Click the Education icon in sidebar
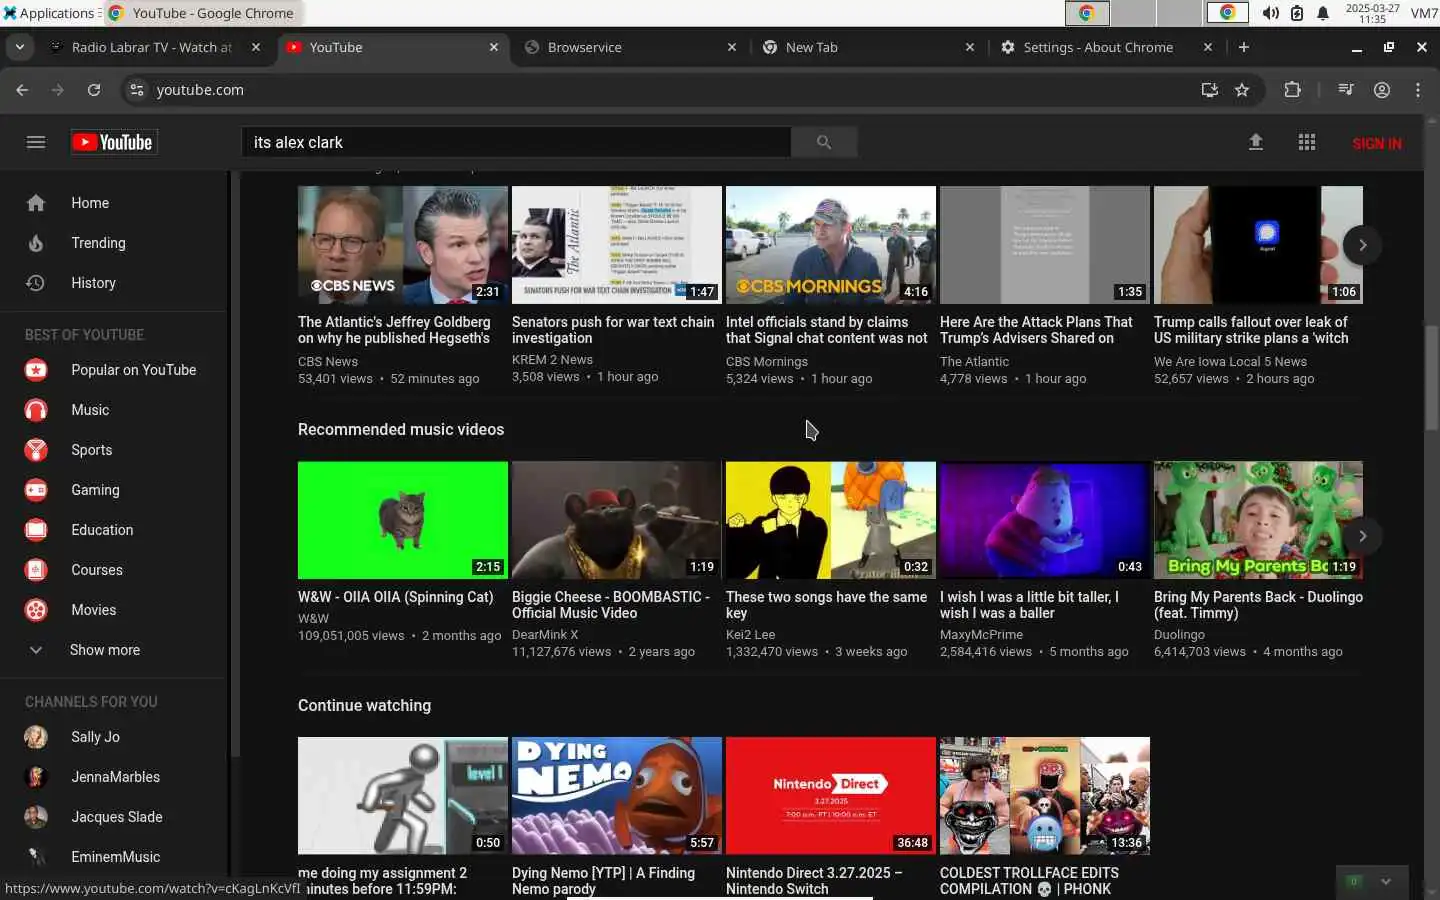Screen dimensions: 1440x900 36,530
